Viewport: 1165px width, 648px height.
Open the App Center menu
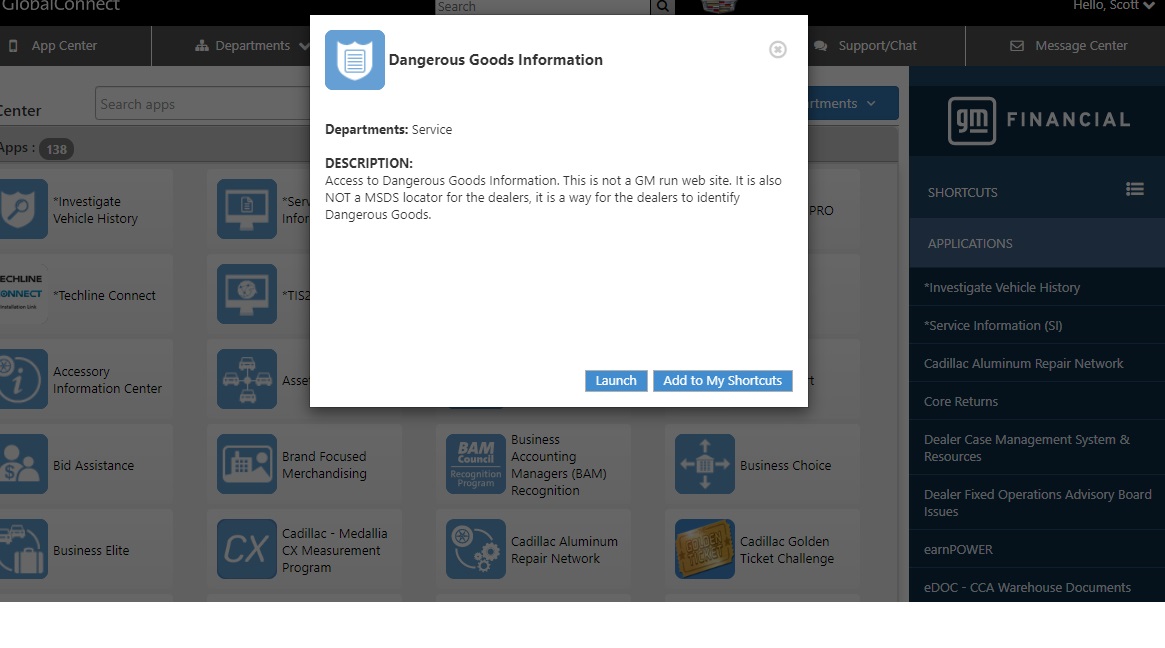(53, 46)
